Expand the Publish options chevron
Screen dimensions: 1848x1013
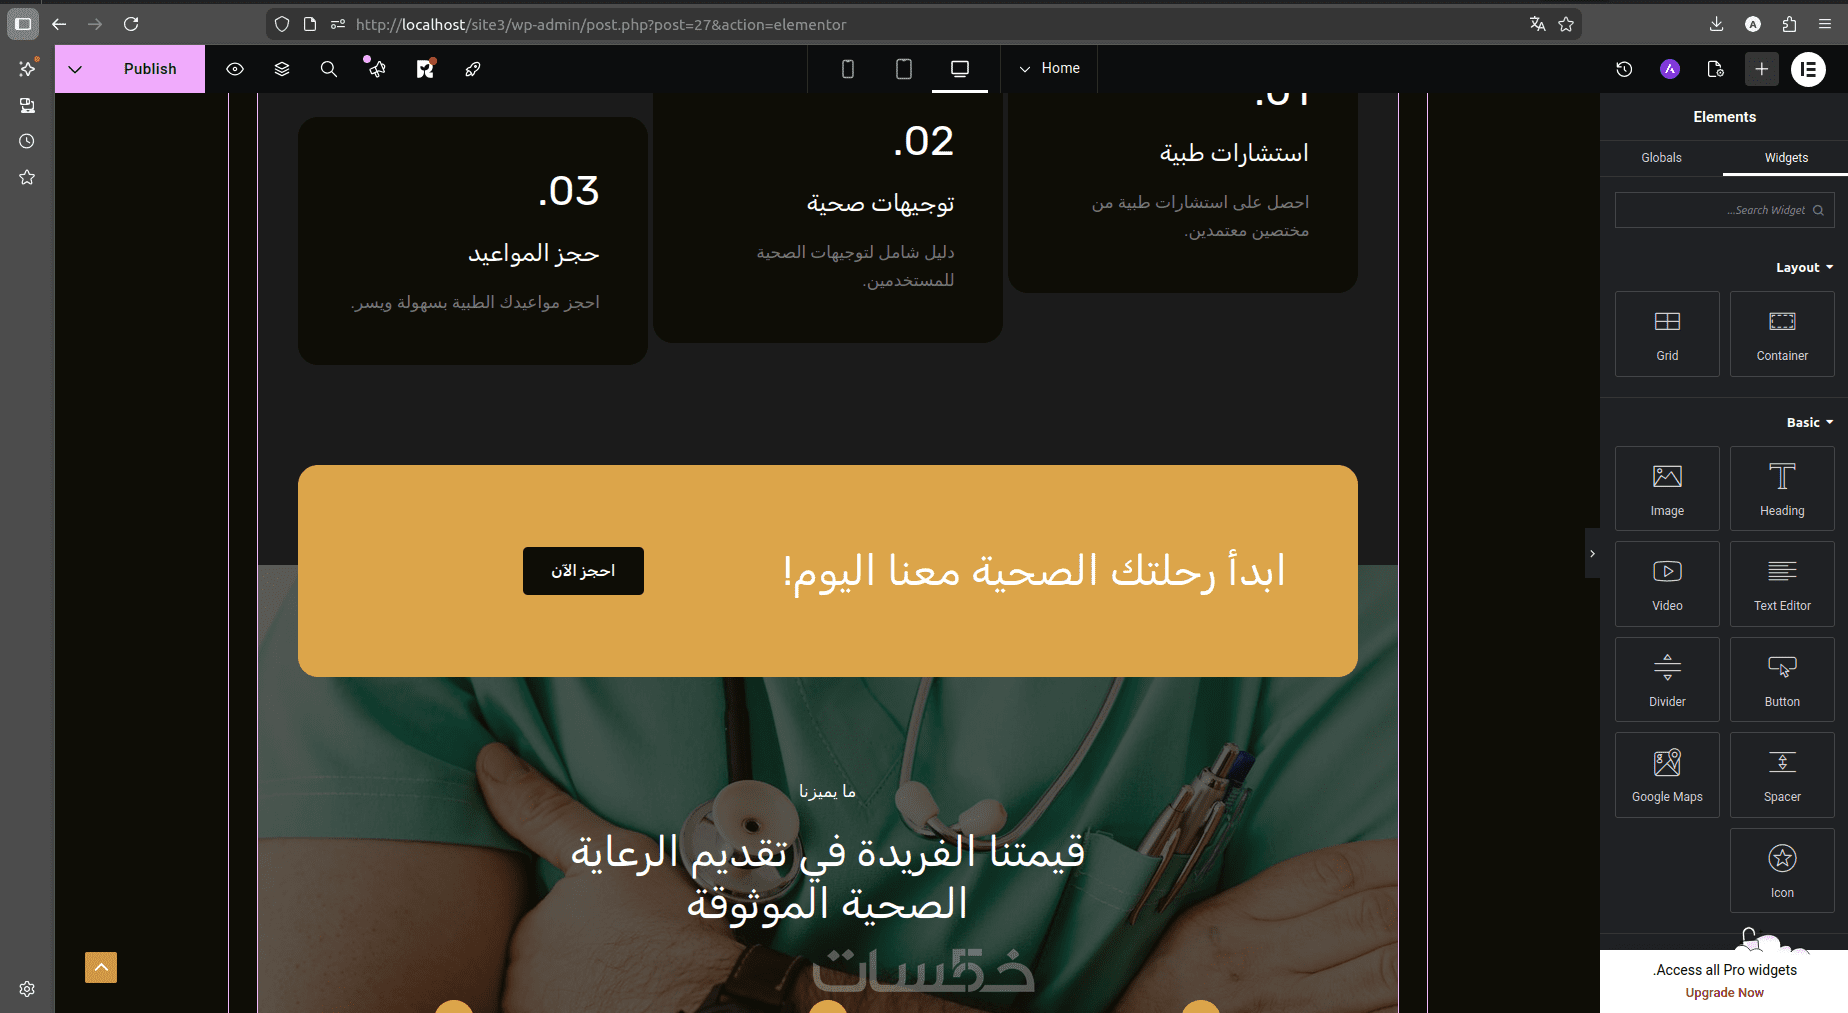(75, 69)
